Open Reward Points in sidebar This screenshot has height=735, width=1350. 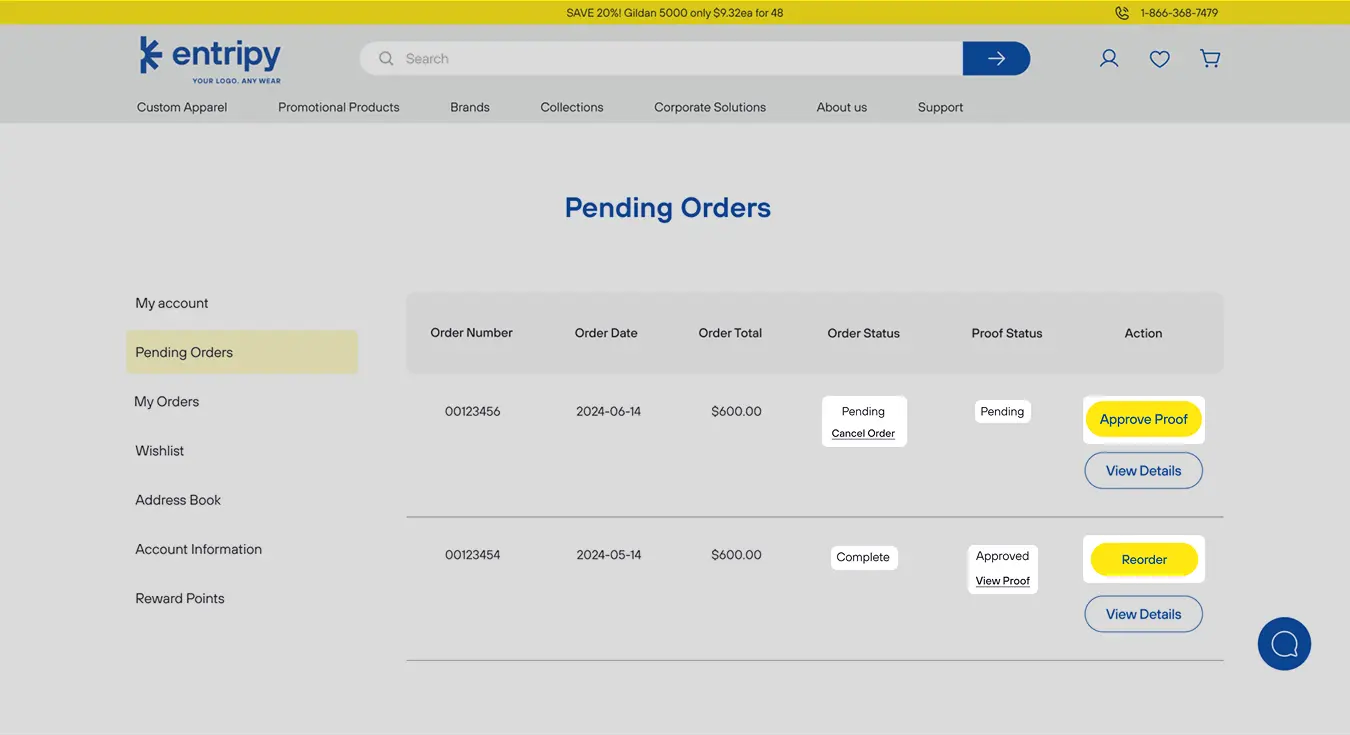(180, 598)
